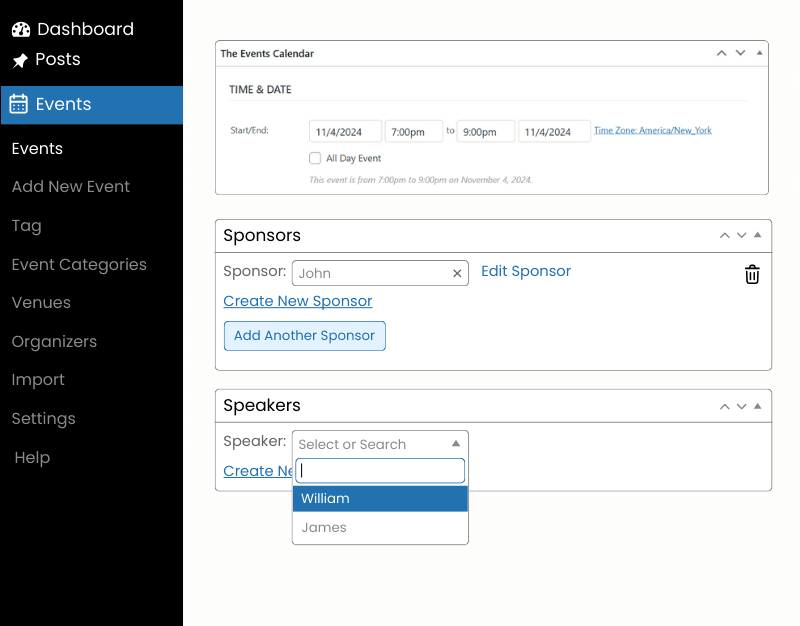Choose James from the speaker list
800x626 pixels.
380,528
